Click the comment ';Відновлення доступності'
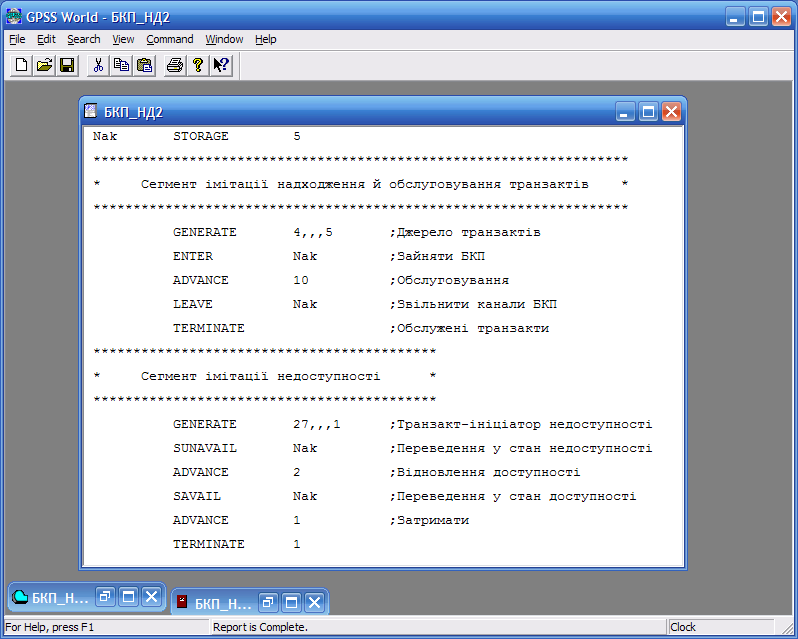Screen dimensions: 798x639 click(x=484, y=472)
